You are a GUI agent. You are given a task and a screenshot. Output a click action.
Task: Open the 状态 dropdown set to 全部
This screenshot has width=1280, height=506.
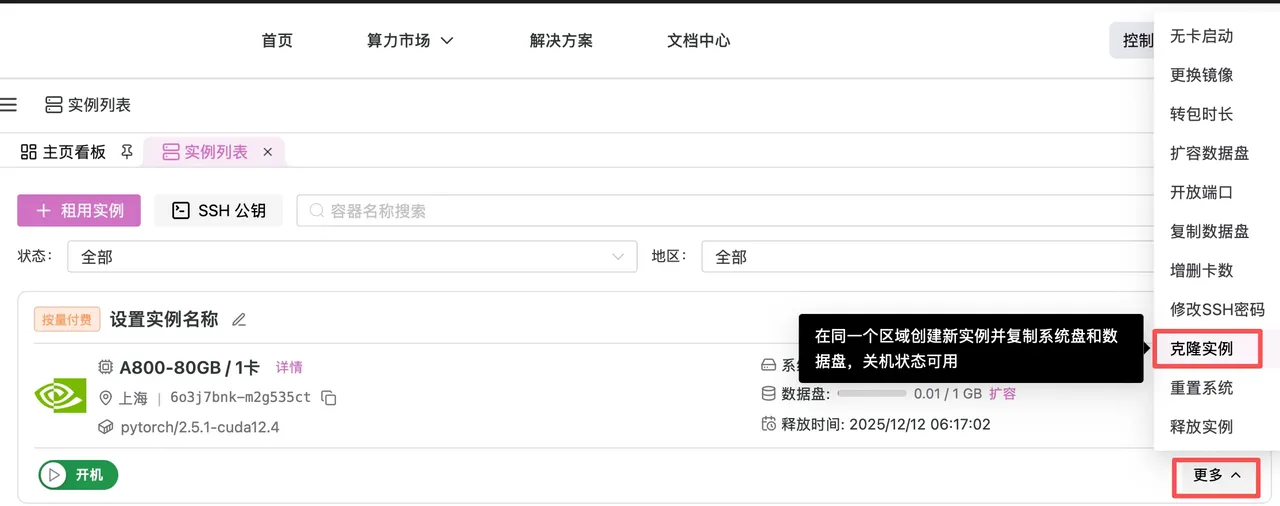[352, 257]
